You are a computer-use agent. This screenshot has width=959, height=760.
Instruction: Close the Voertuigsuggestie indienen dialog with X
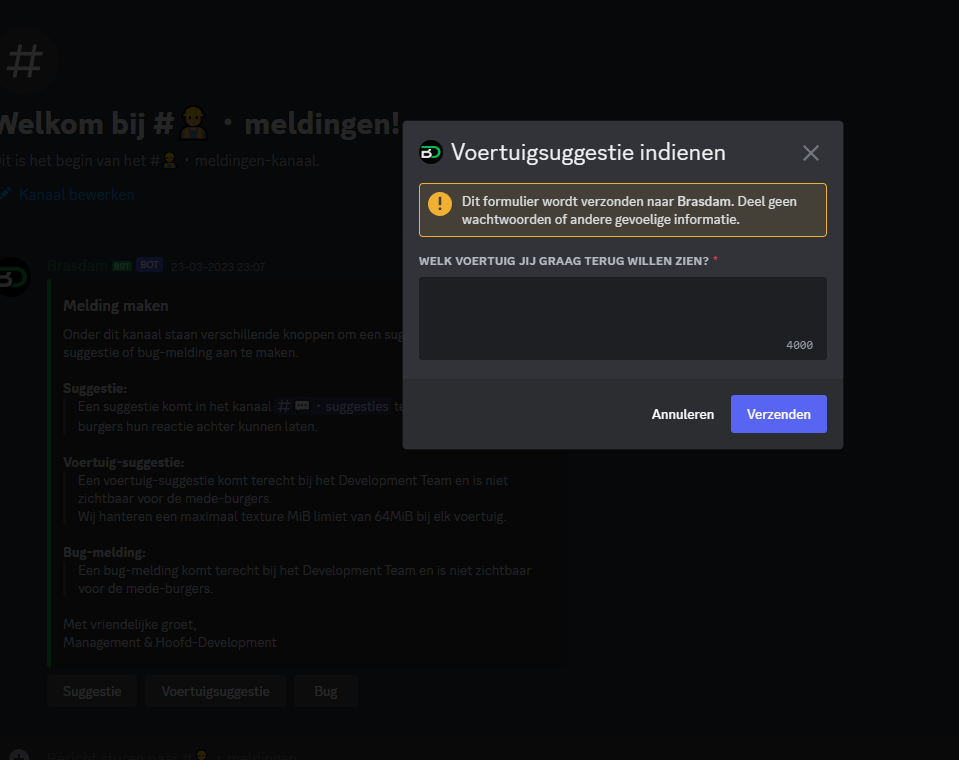click(810, 153)
